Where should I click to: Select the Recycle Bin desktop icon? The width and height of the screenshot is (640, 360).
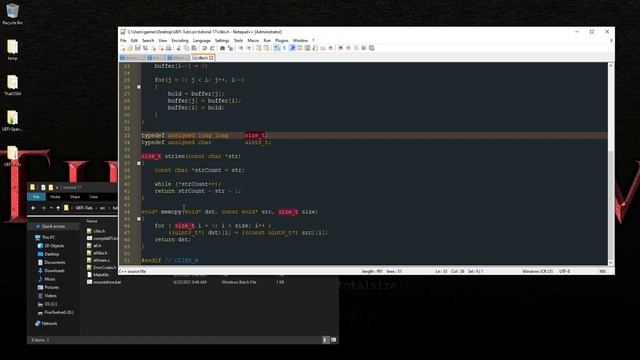pos(12,14)
